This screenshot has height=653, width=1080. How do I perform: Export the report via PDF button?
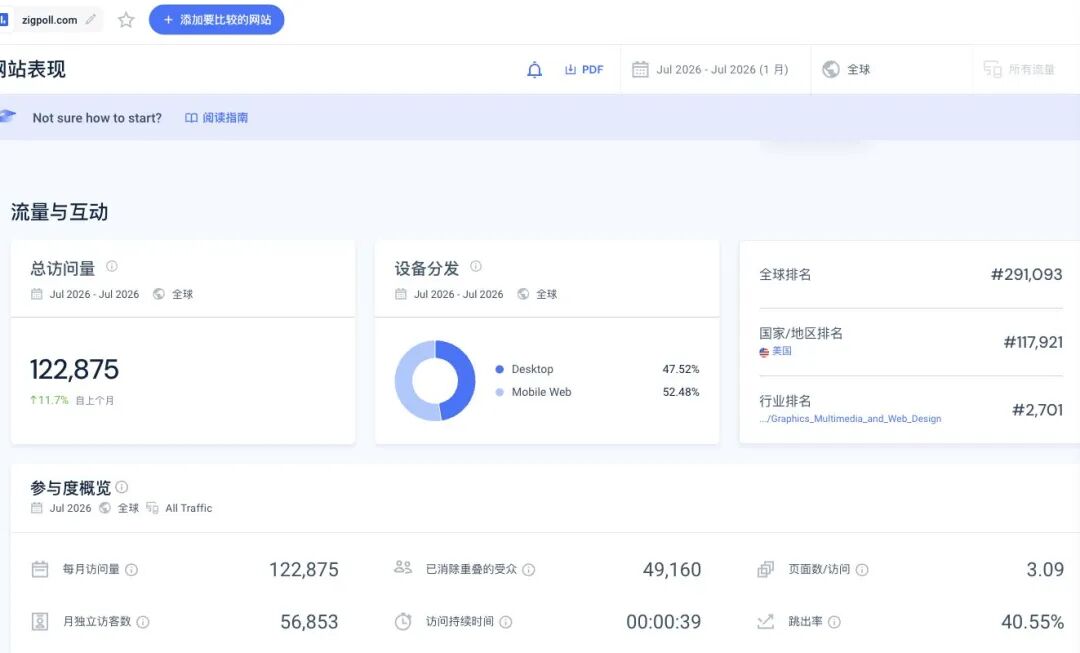click(584, 70)
